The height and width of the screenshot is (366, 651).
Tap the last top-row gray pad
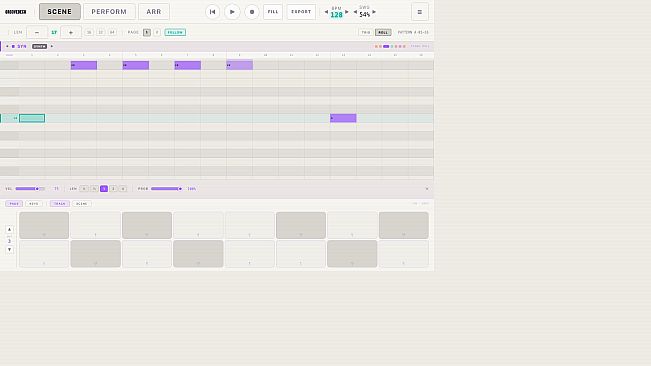(404, 225)
